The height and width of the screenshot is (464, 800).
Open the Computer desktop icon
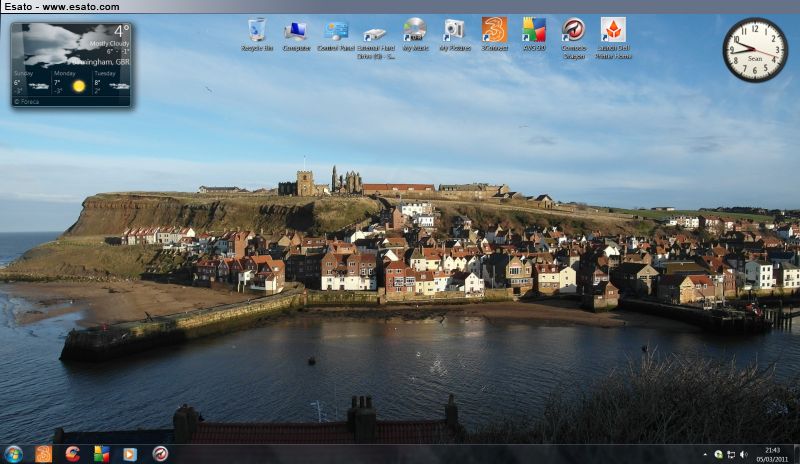tap(296, 30)
